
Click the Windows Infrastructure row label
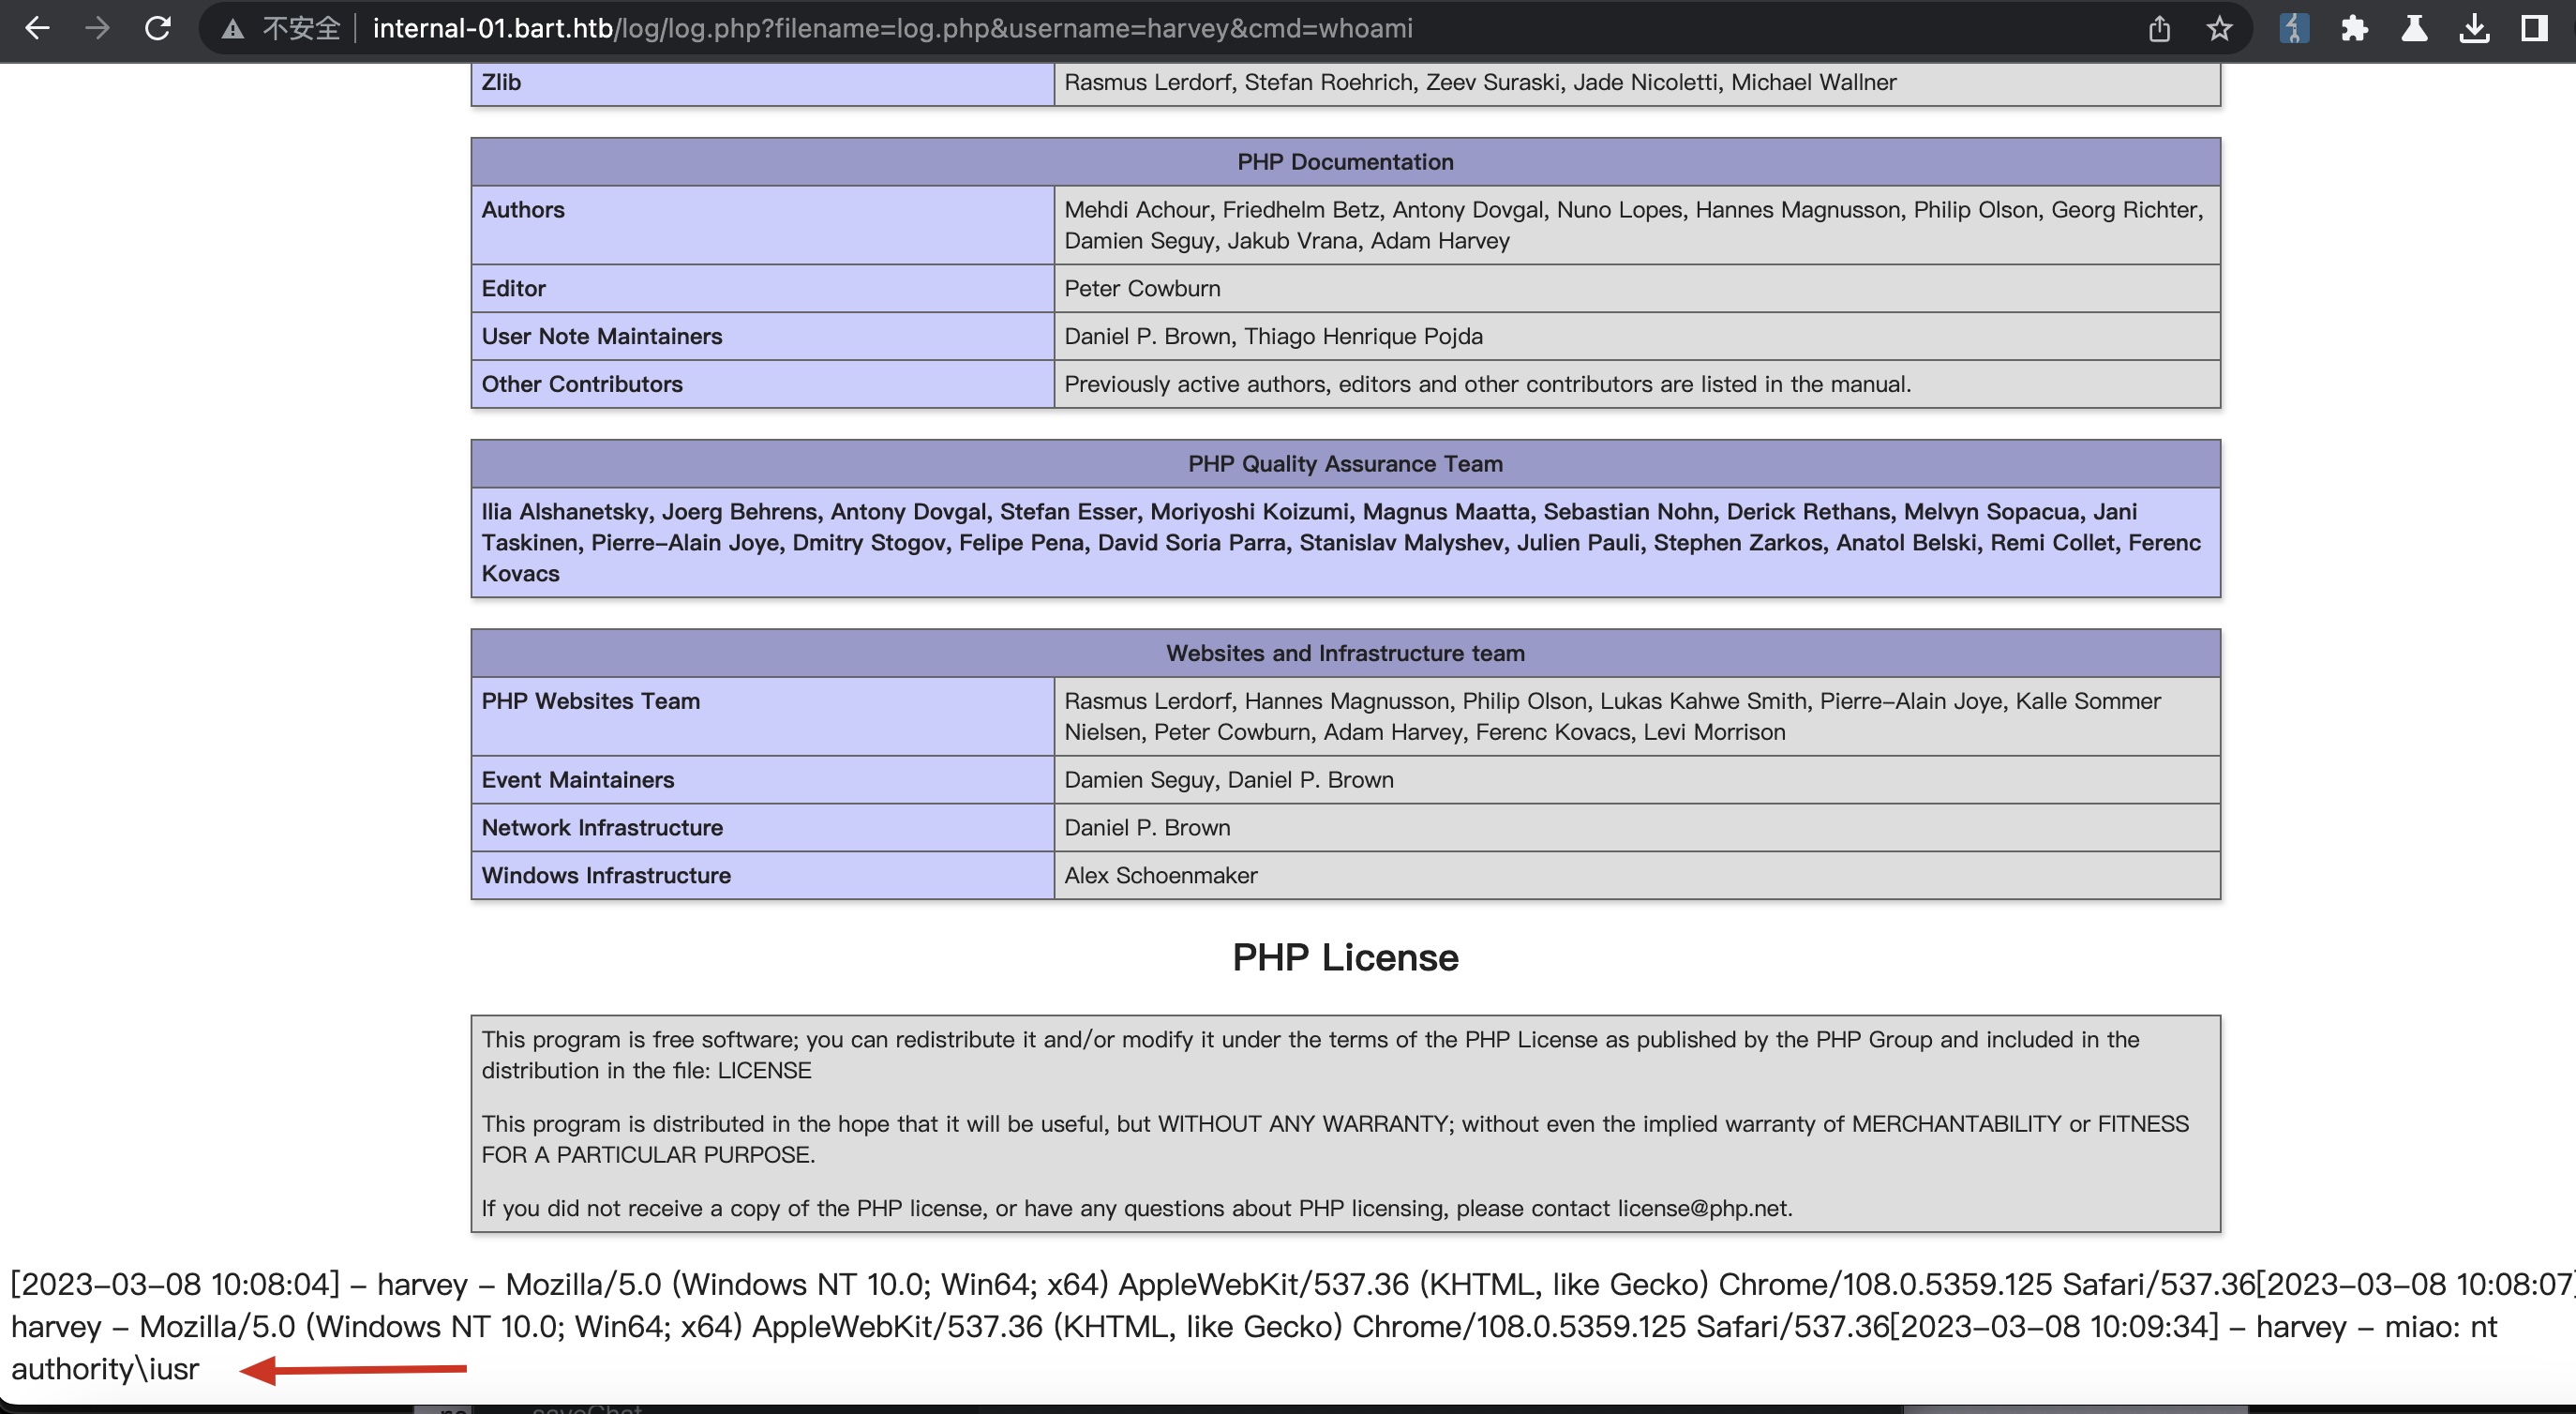606,875
